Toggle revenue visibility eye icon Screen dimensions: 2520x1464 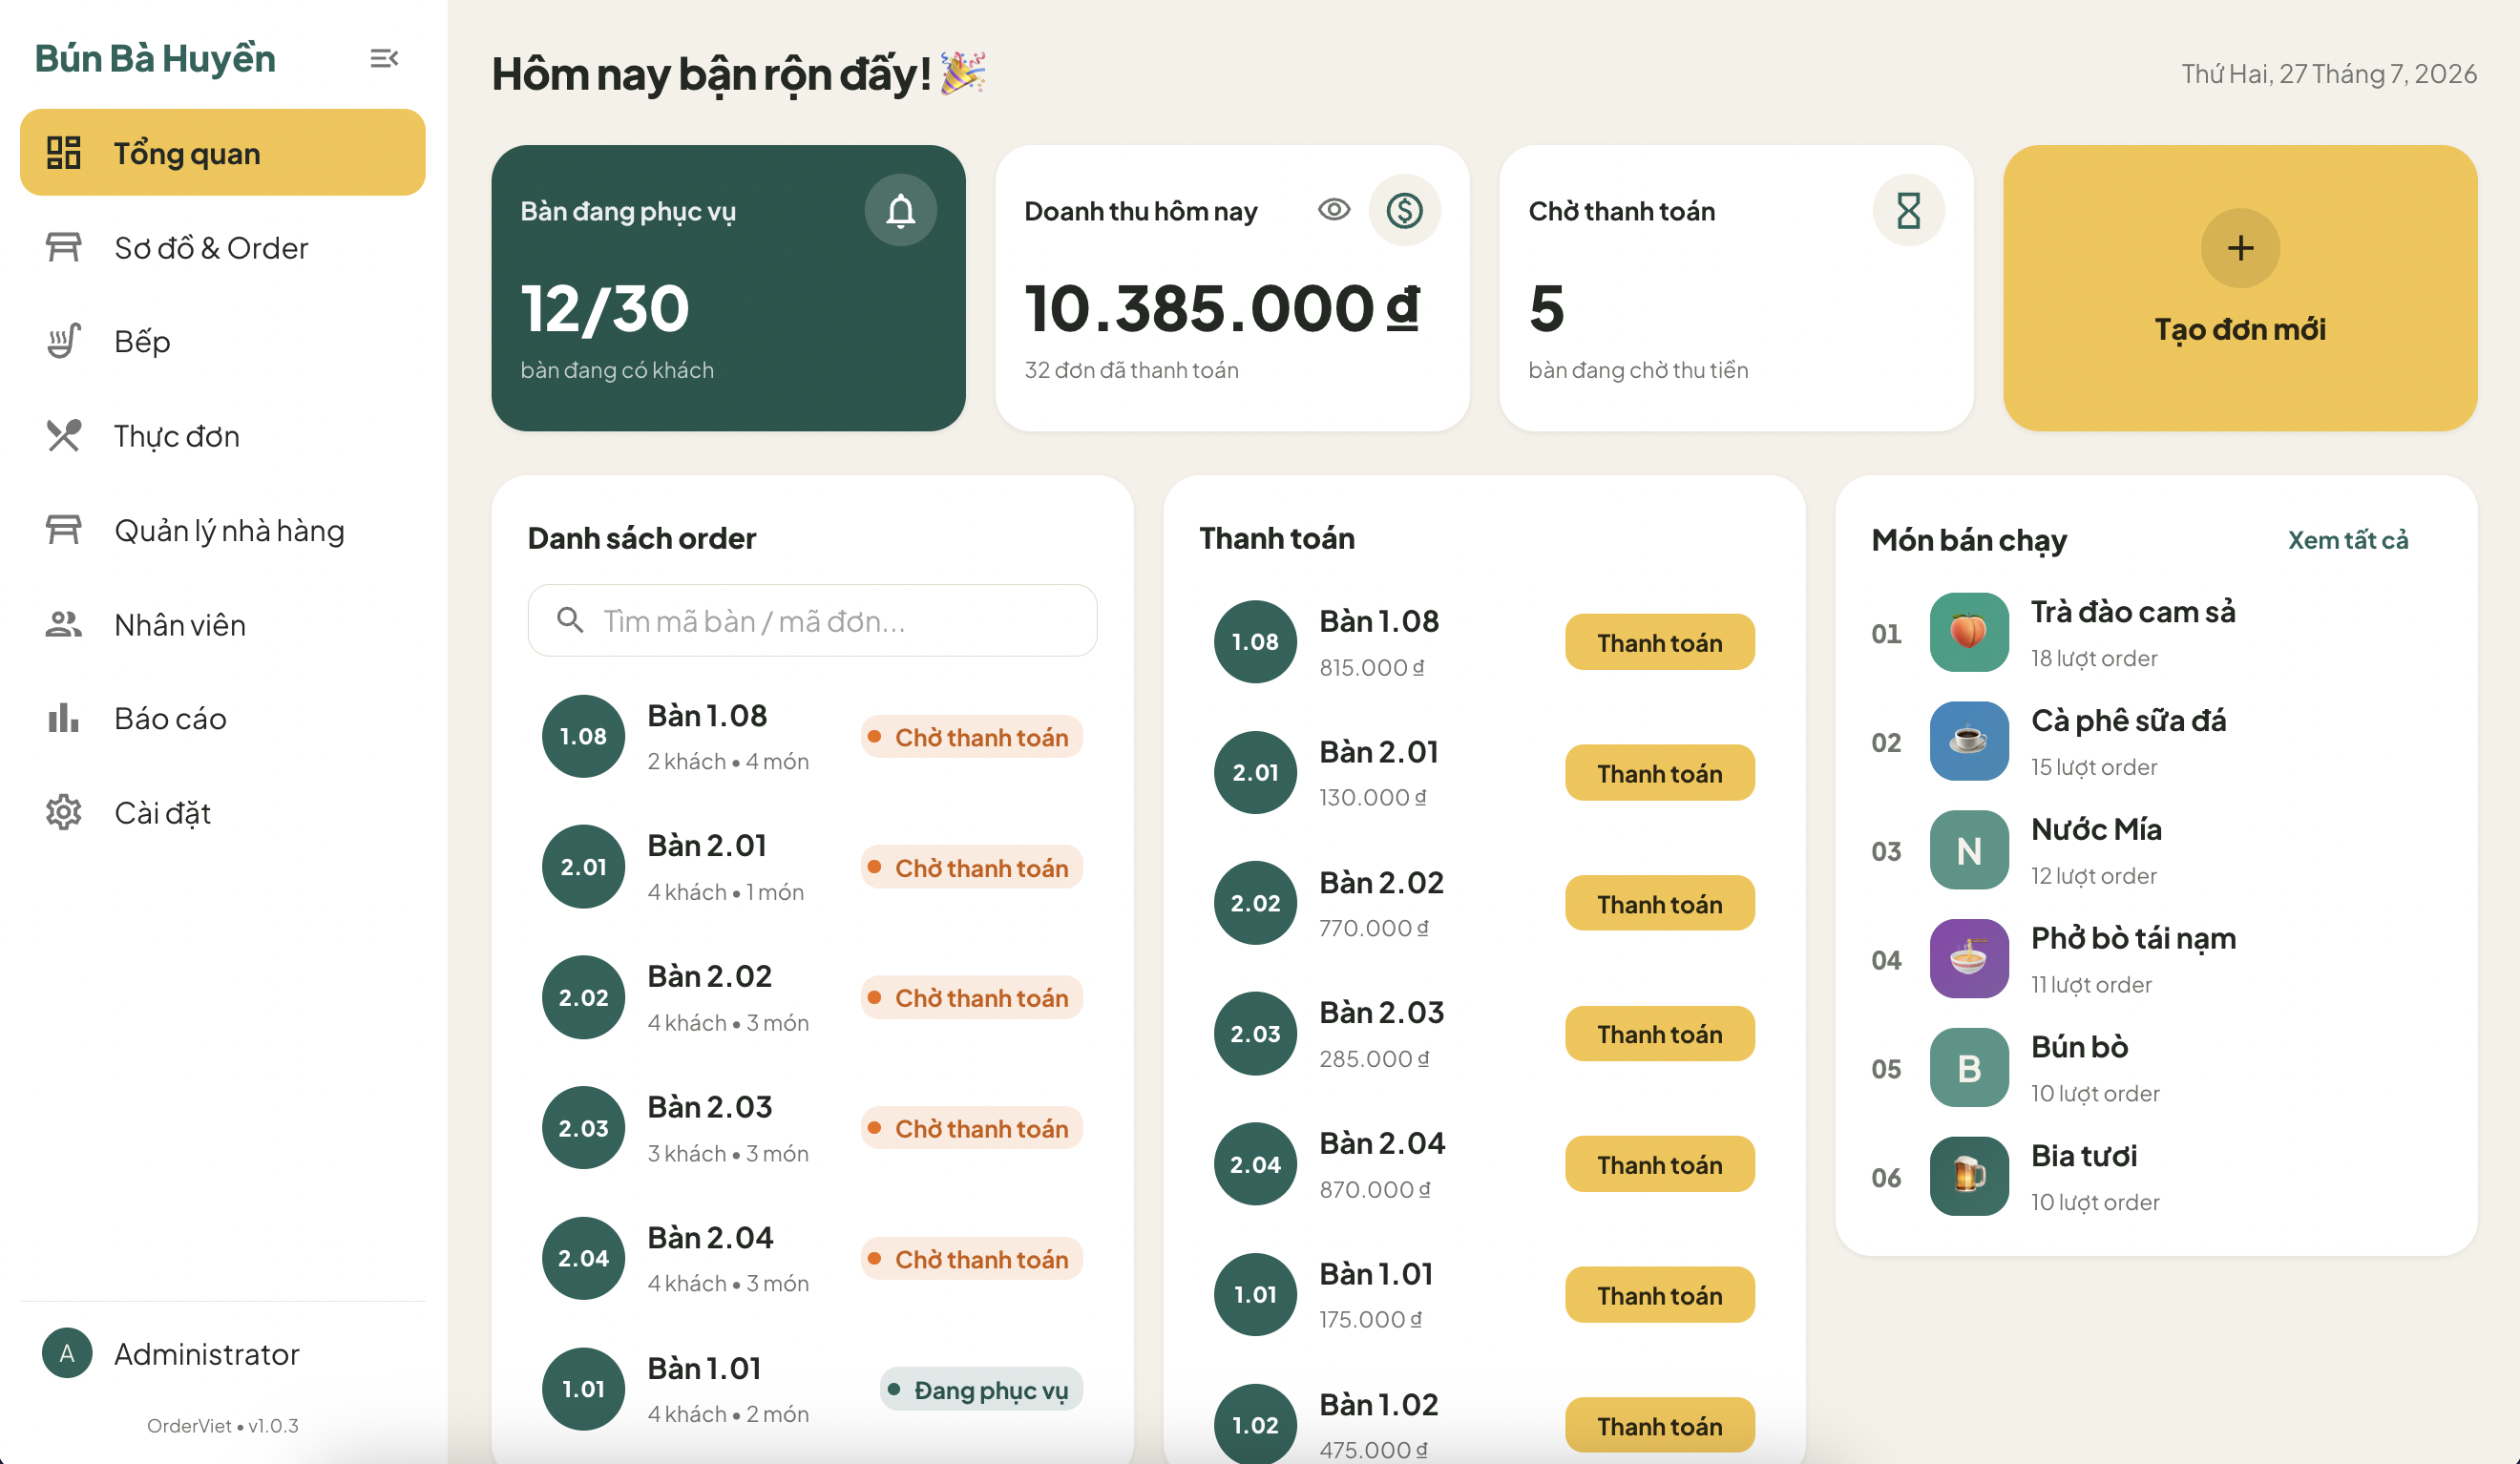tap(1334, 210)
